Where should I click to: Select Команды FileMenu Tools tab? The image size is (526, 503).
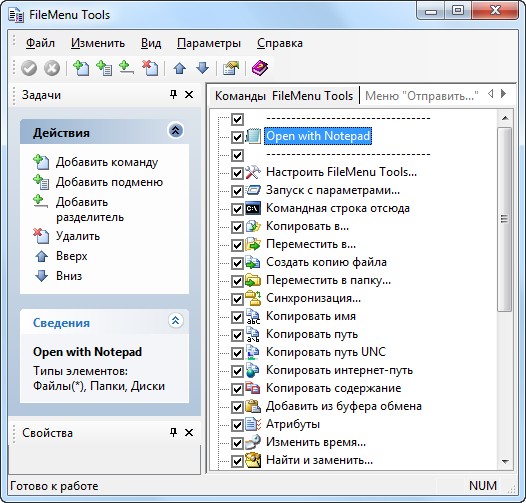284,96
